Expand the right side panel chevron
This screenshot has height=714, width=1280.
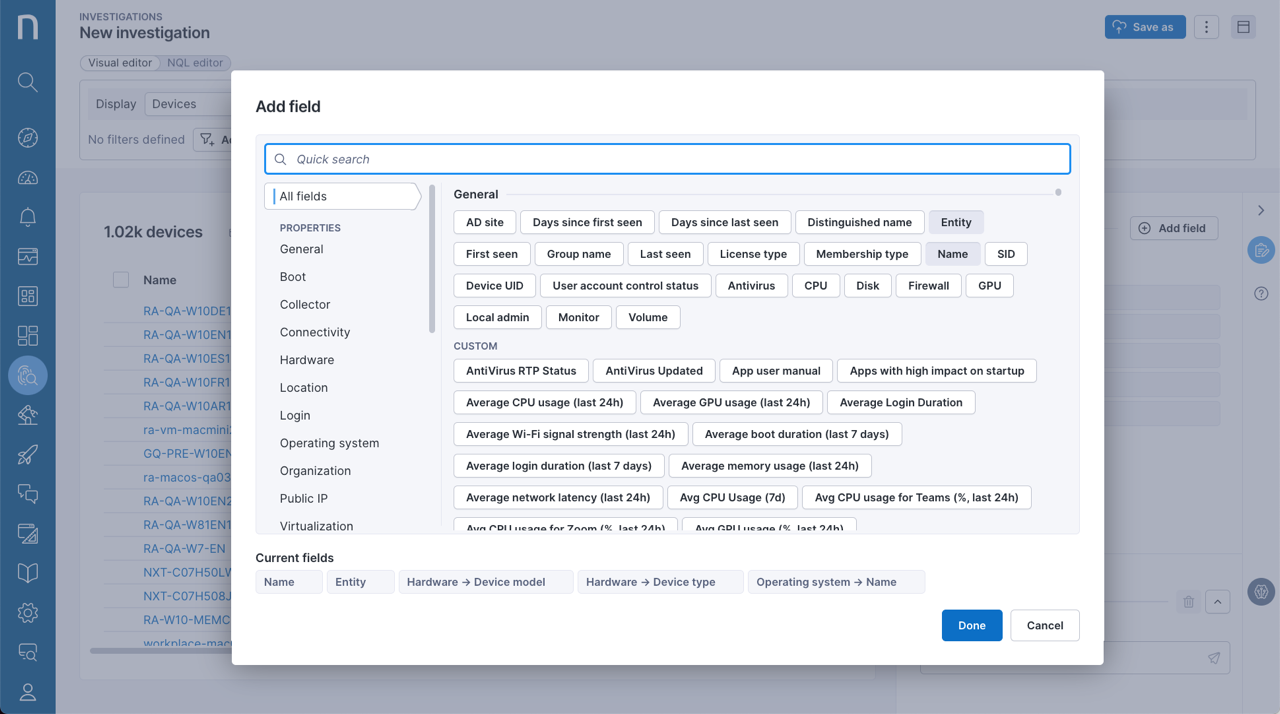(x=1261, y=210)
